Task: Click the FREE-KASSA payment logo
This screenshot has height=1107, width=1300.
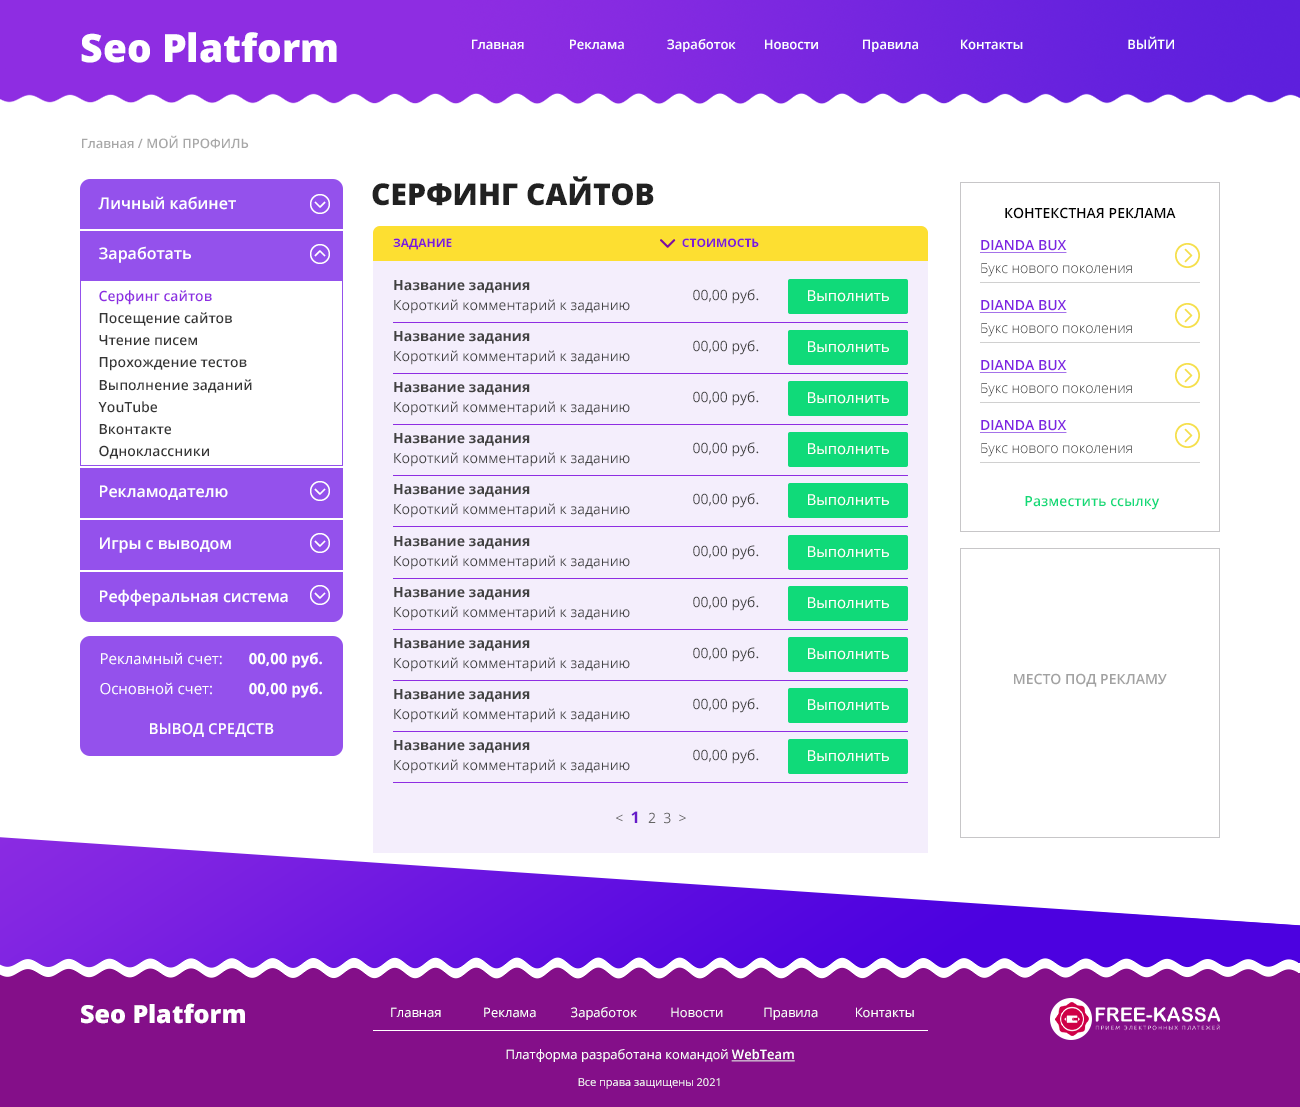Action: click(x=1135, y=1019)
